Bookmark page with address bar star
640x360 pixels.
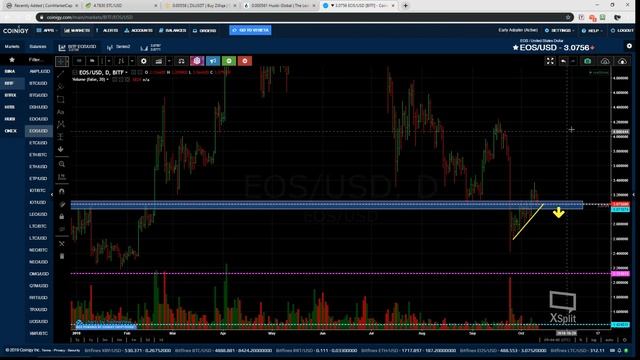[x=568, y=18]
